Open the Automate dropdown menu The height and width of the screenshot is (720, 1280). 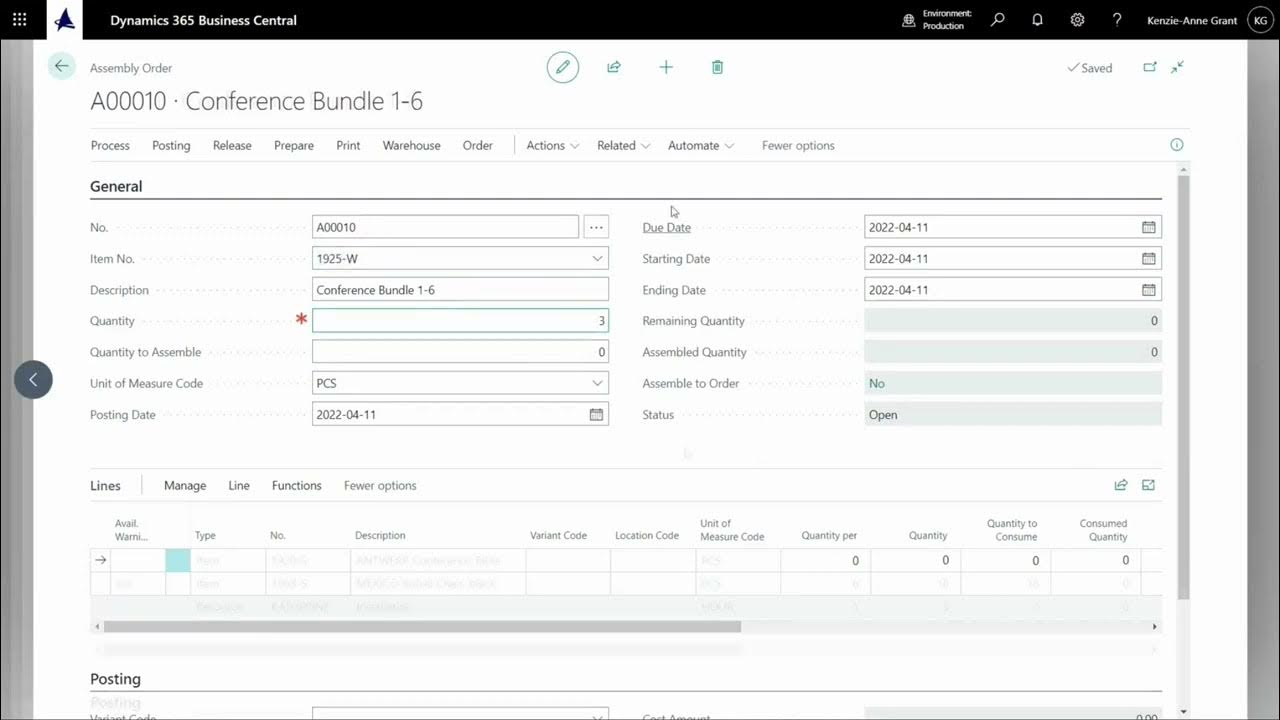[700, 145]
